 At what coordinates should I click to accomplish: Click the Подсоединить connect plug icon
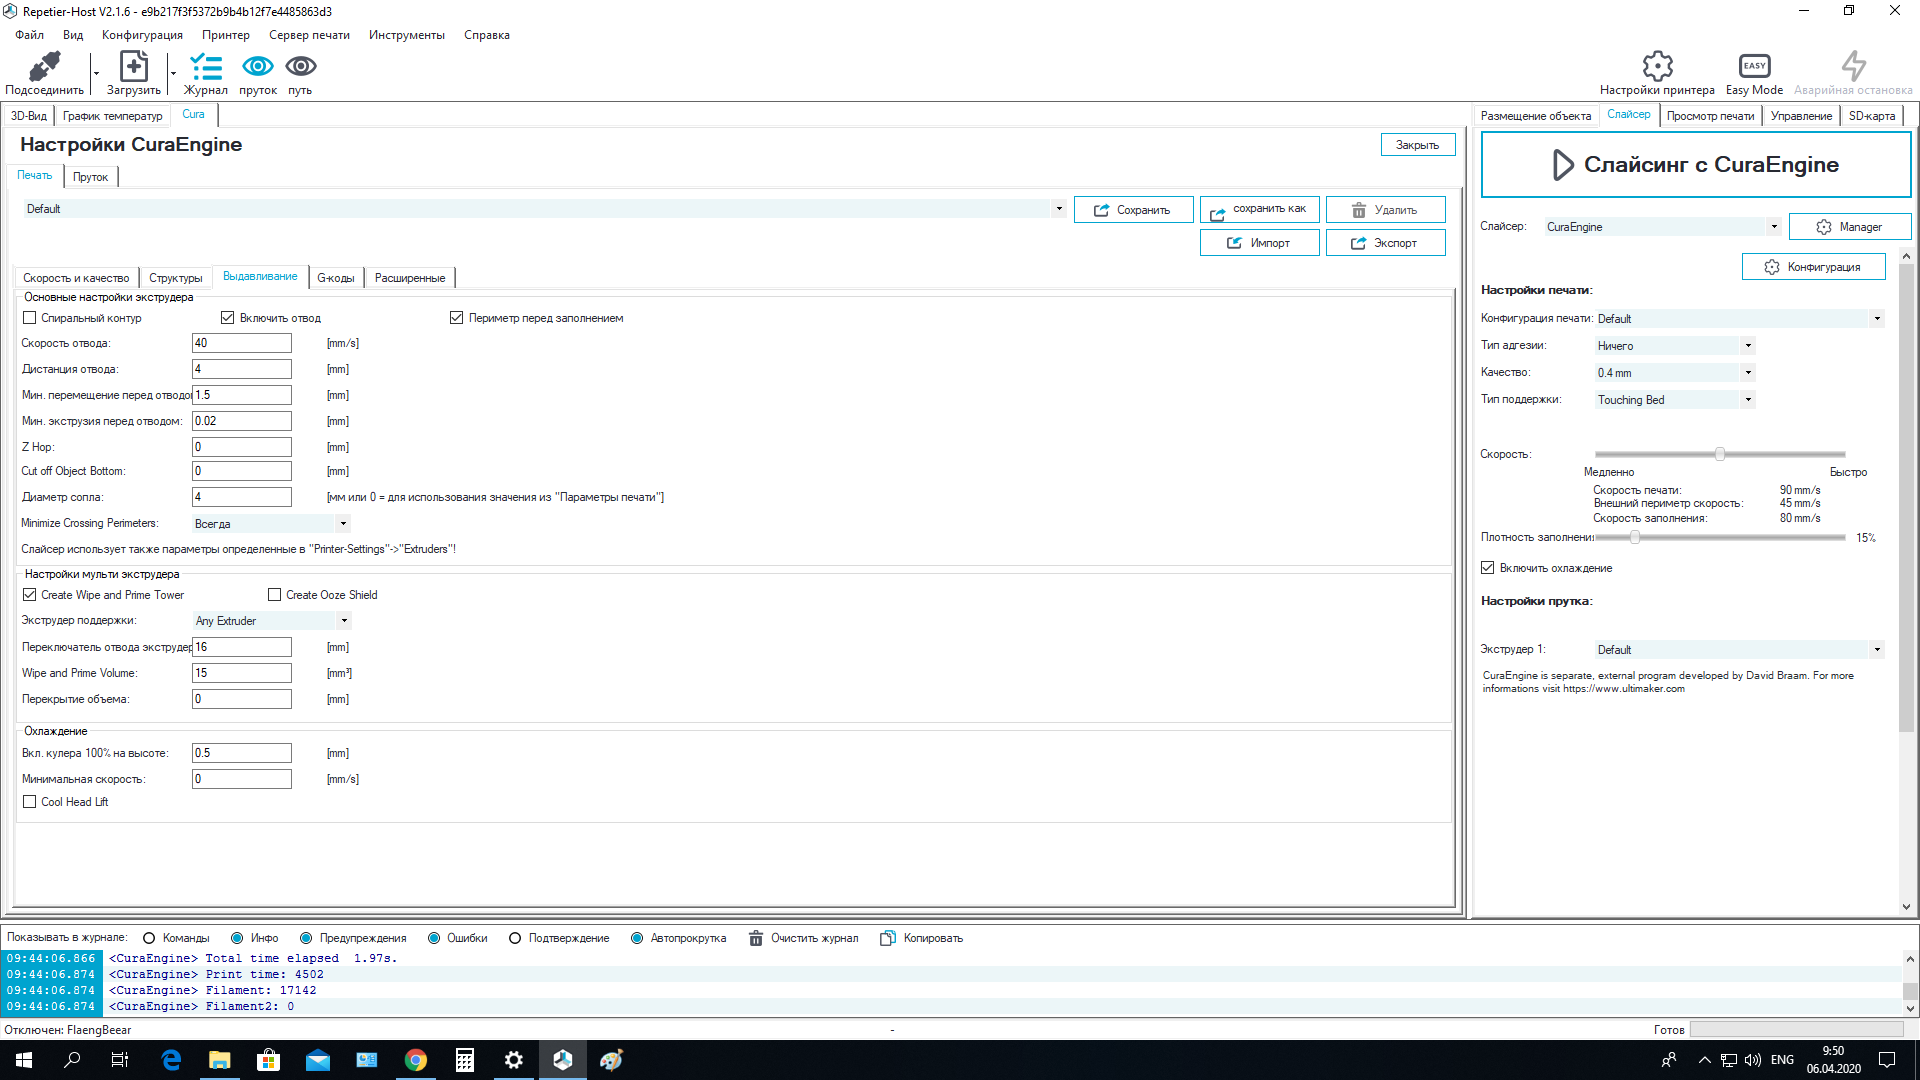44,66
